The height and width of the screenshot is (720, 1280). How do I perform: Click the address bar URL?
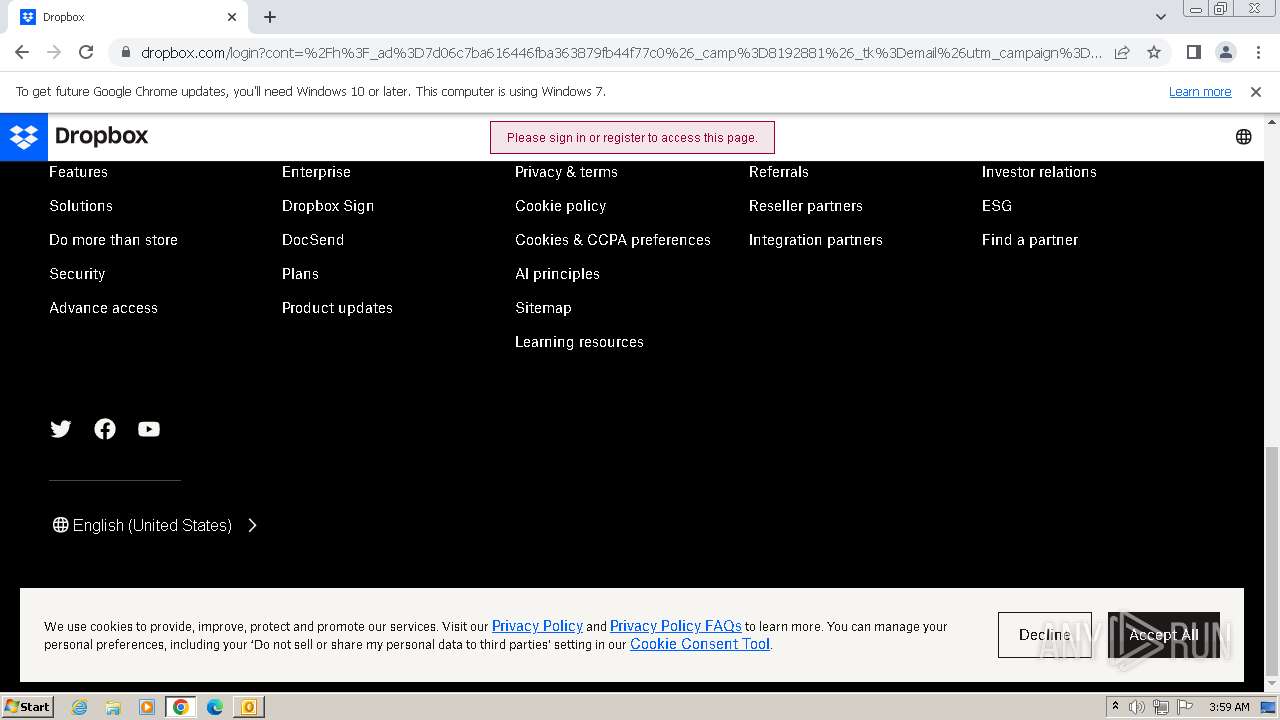(x=620, y=52)
